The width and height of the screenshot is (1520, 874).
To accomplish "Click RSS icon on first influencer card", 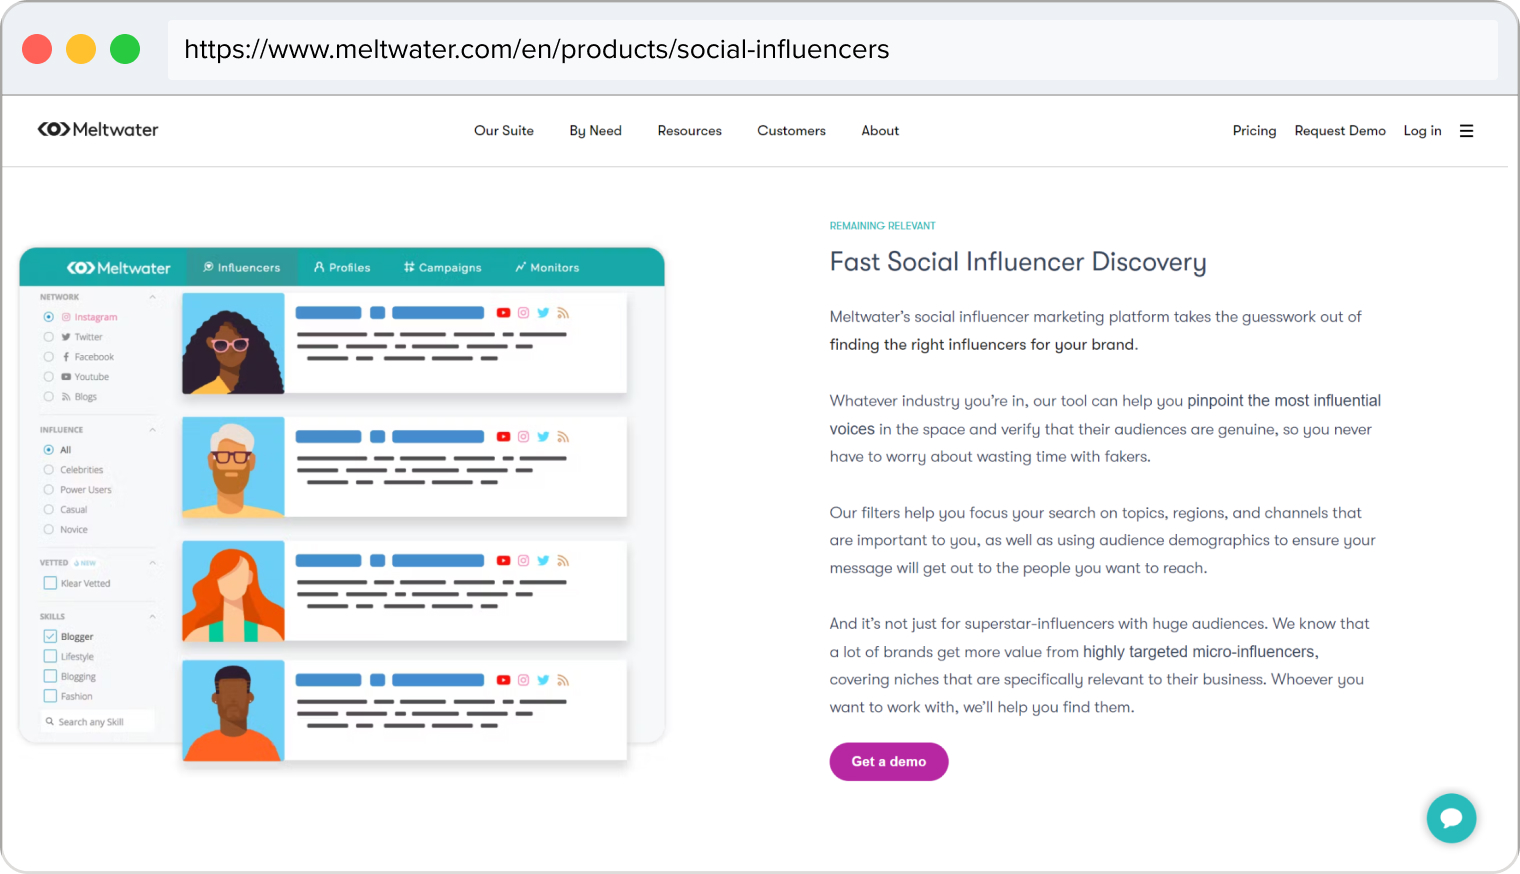I will coord(563,313).
